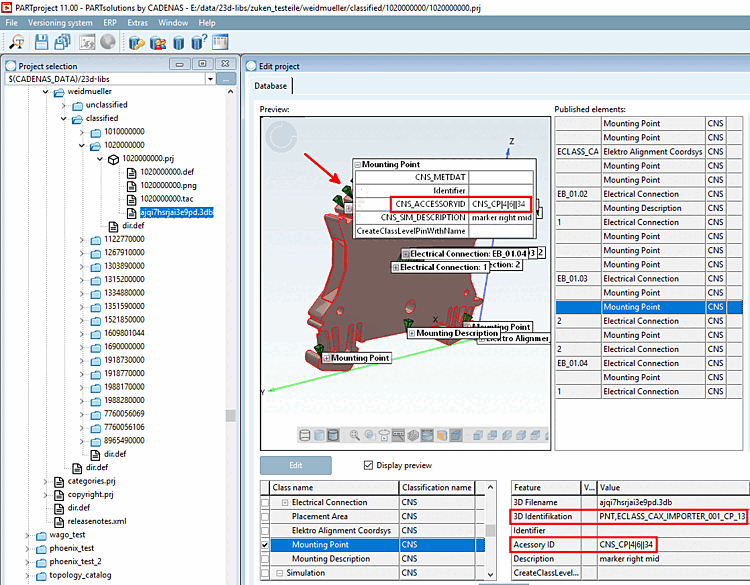Check the Placement Area row checkbox
The image size is (750, 585).
pyautogui.click(x=265, y=516)
